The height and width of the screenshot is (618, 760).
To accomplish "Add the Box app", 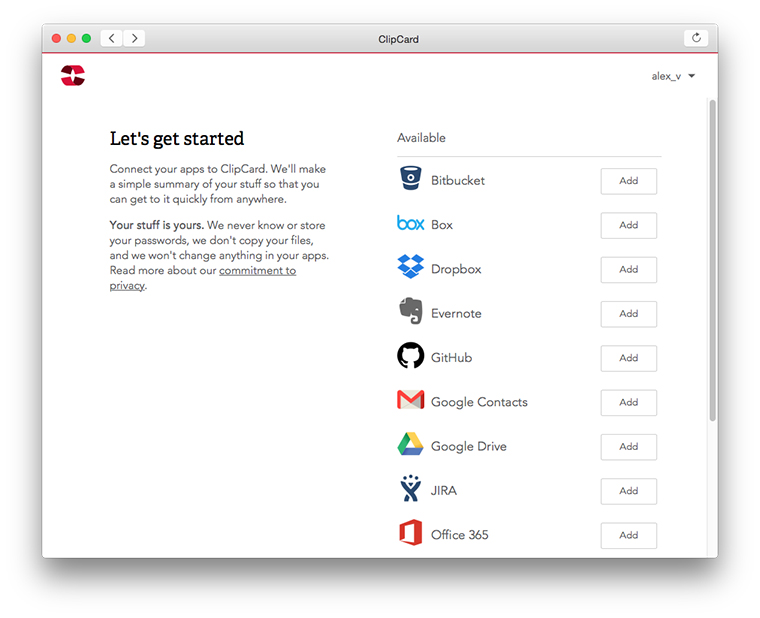I will [629, 225].
